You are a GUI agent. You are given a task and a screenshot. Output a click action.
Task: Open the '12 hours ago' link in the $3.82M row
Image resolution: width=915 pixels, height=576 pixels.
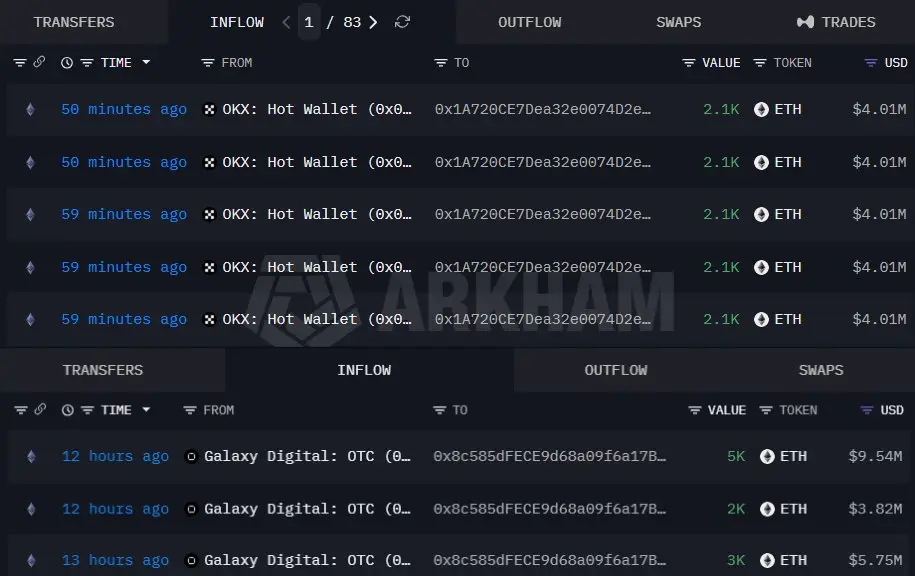[116, 508]
